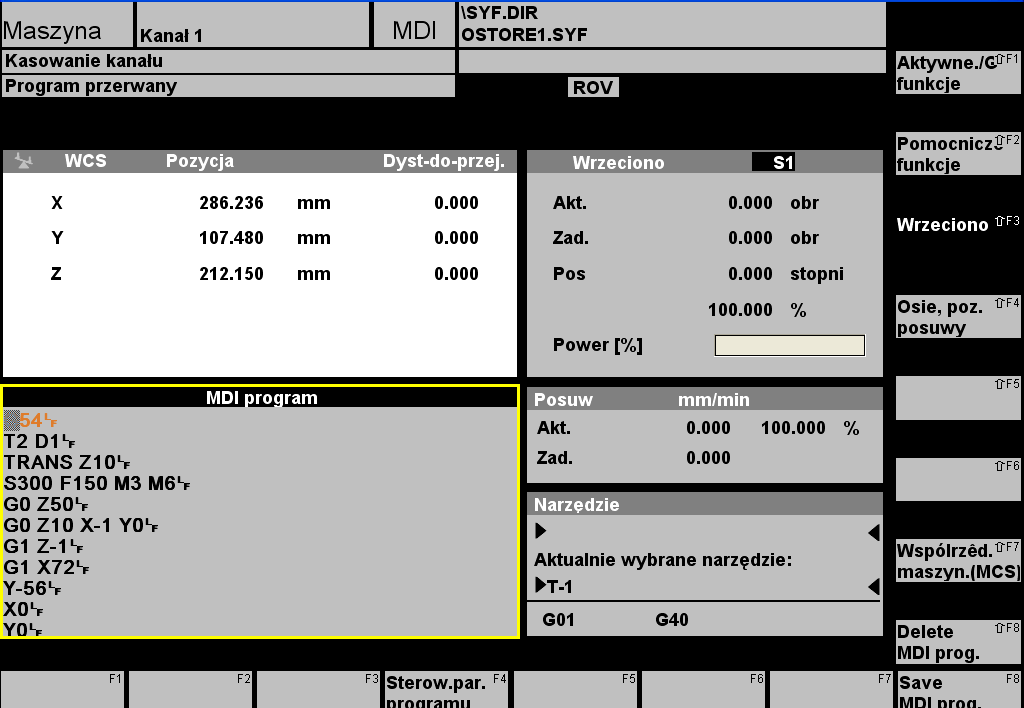Image resolution: width=1024 pixels, height=708 pixels.
Task: Click the Narzędzie panel header
Action: pyautogui.click(x=705, y=504)
